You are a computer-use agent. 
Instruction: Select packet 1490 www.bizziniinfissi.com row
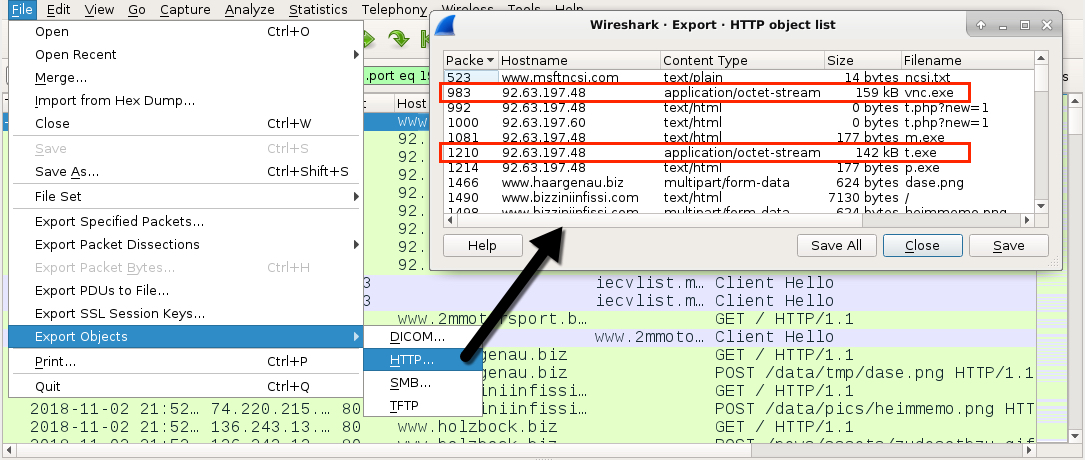point(739,198)
